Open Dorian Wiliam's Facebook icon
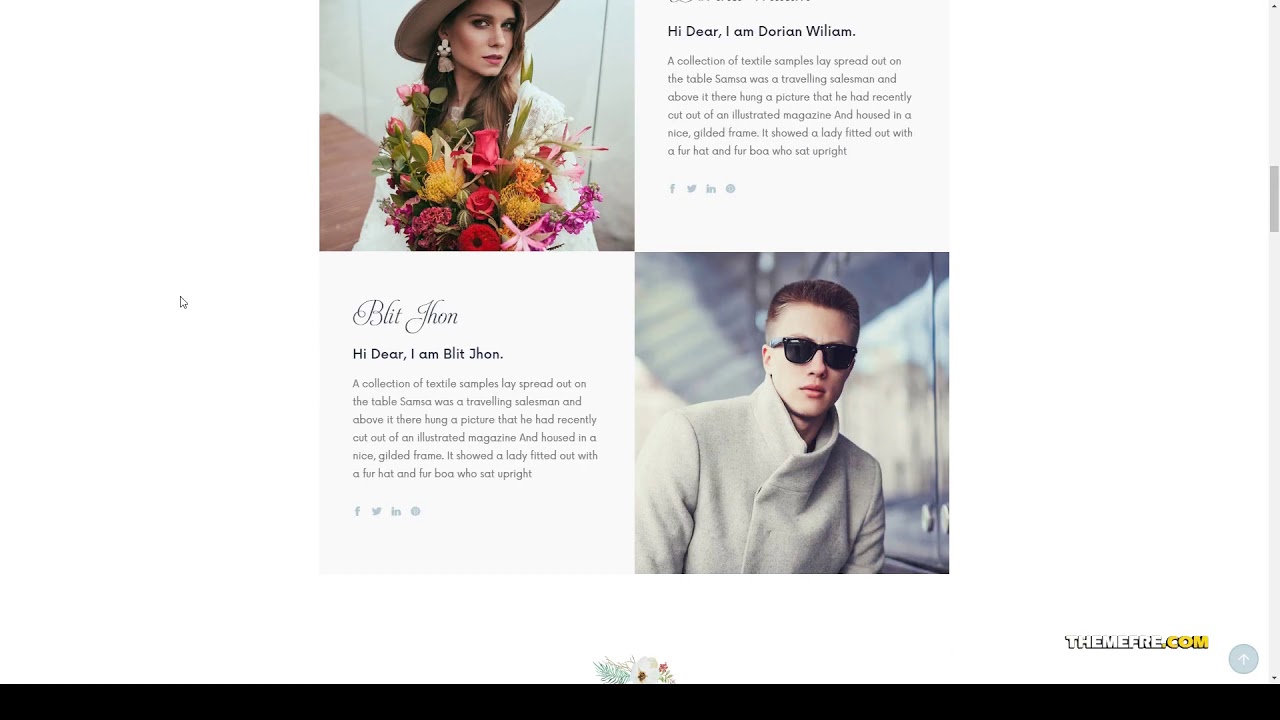The image size is (1280, 720). point(672,189)
